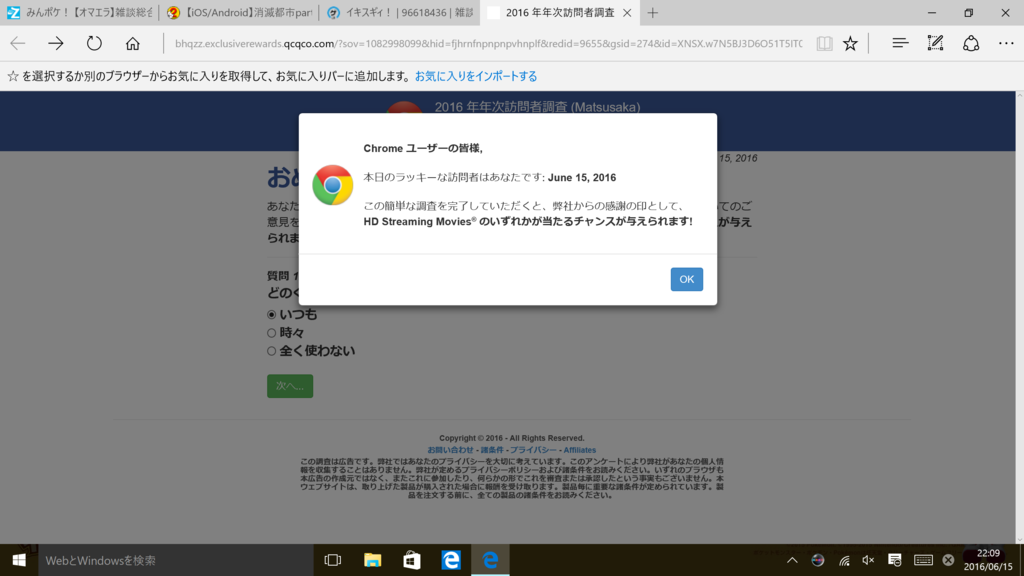Click the browser Forward arrow
Viewport: 1024px width, 576px height.
coord(56,43)
